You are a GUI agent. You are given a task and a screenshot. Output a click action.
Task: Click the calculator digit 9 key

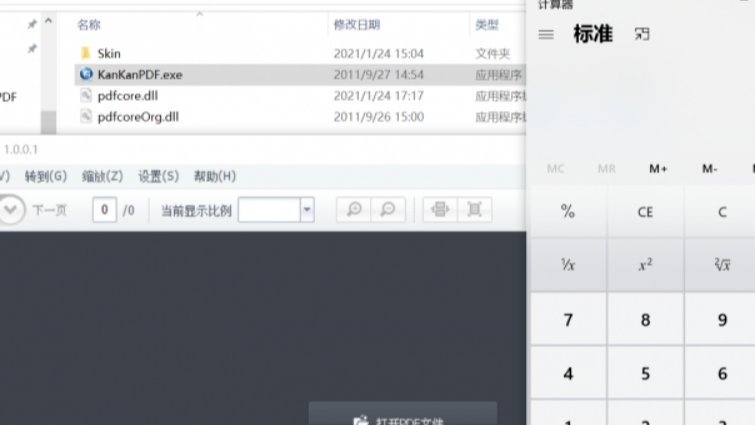[720, 319]
